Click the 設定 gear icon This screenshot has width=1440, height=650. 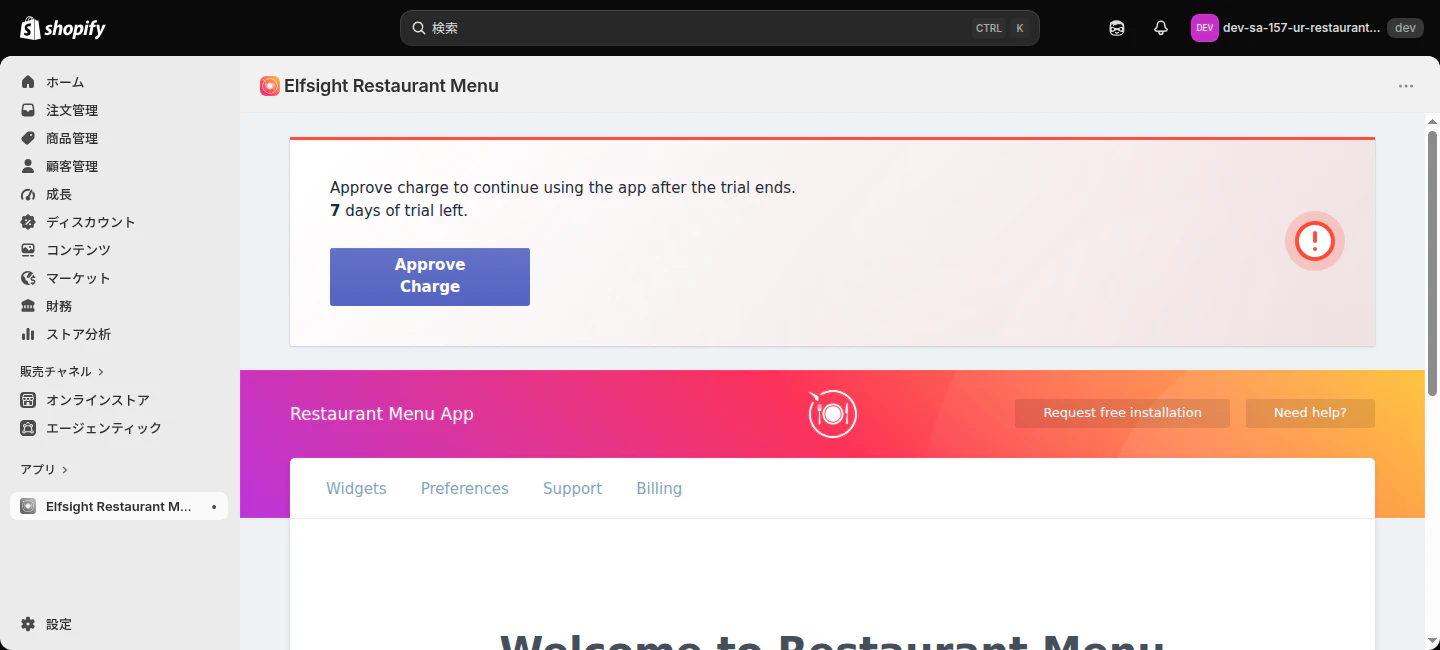point(28,624)
